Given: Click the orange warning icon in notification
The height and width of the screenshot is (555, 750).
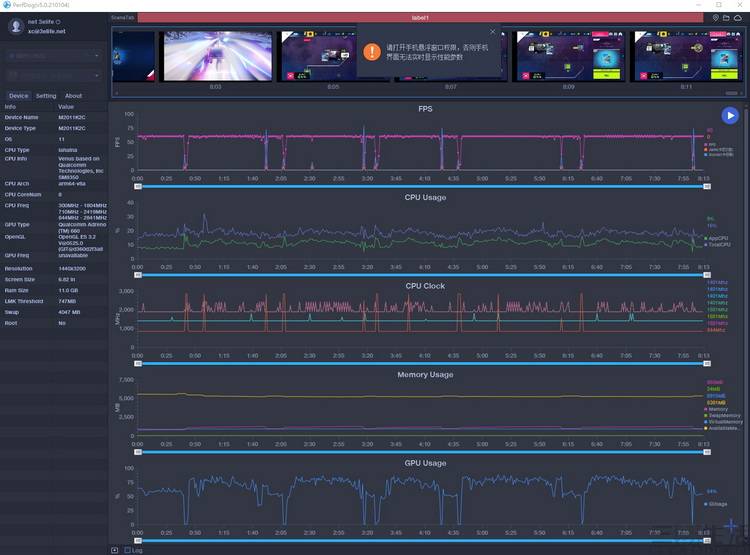Looking at the screenshot, I should 371,51.
